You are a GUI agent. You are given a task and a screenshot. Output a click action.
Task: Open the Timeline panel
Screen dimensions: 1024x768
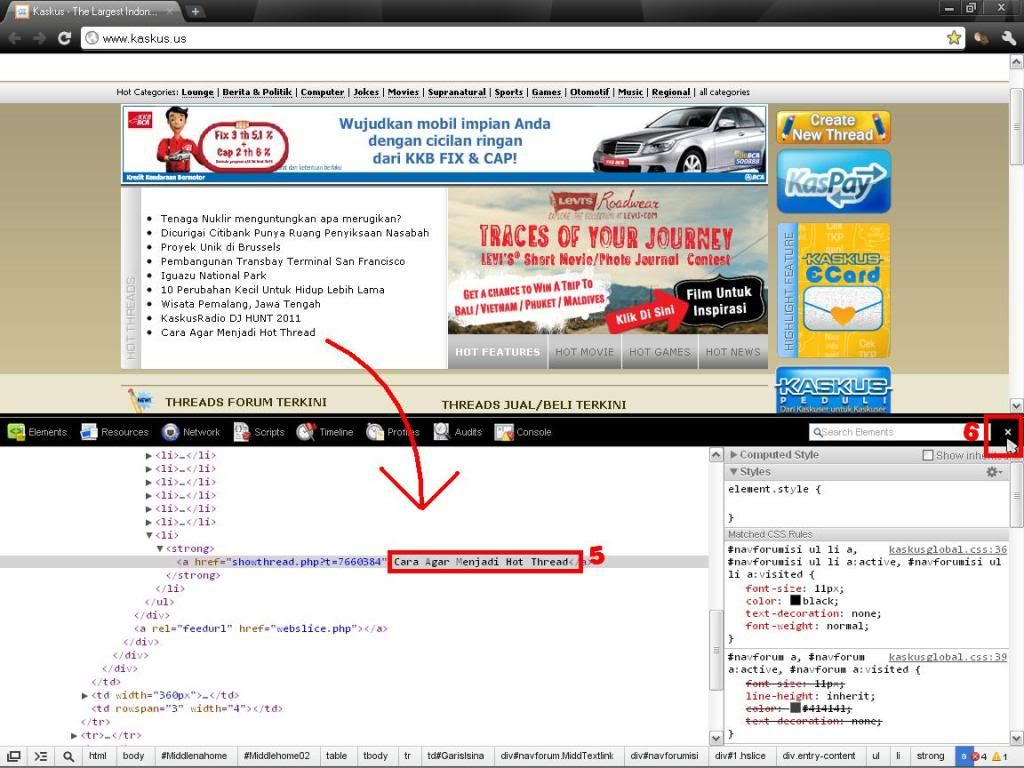pos(325,432)
